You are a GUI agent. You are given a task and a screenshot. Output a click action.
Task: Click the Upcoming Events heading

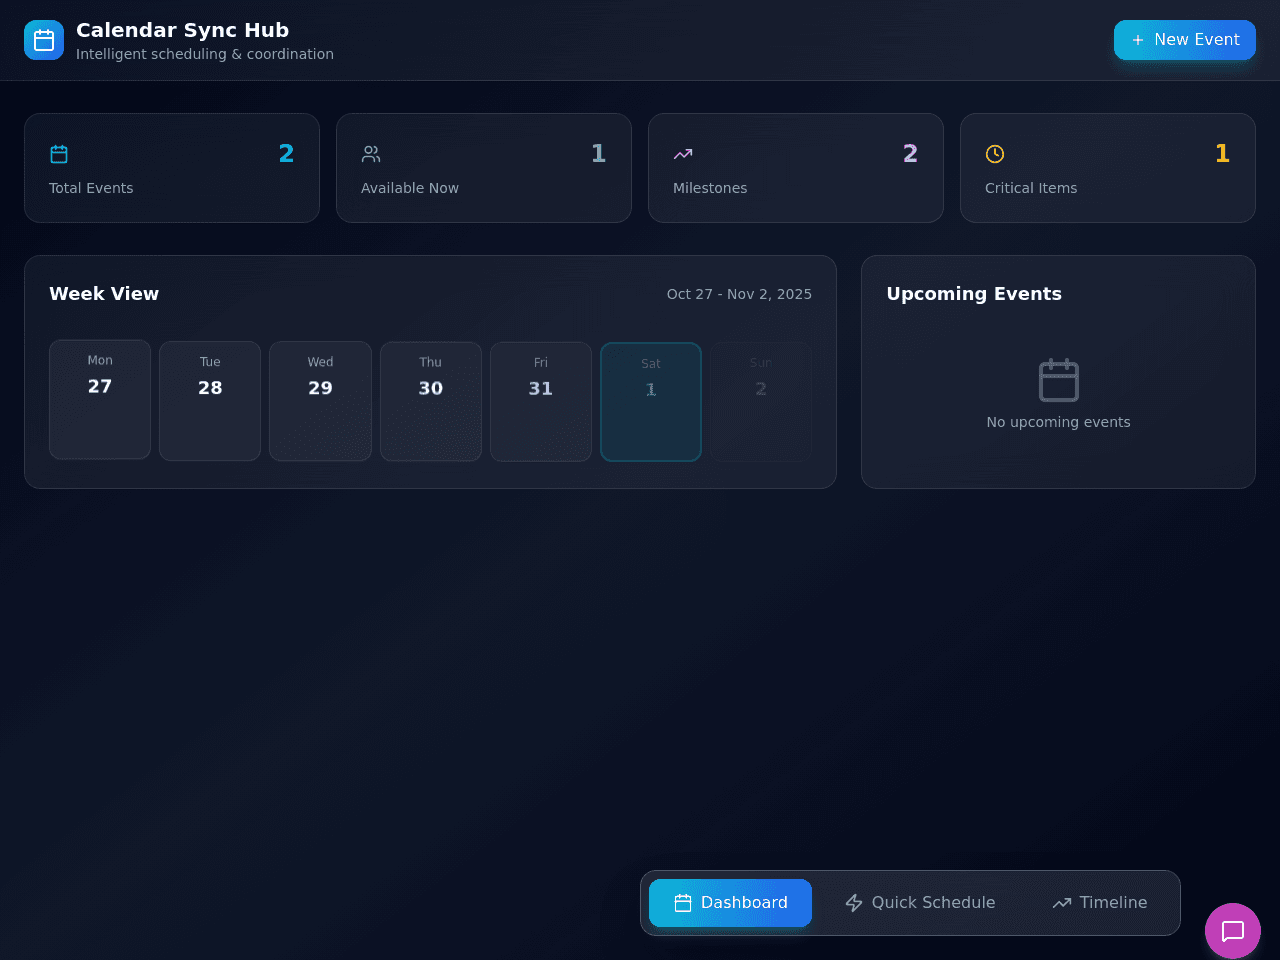[974, 294]
